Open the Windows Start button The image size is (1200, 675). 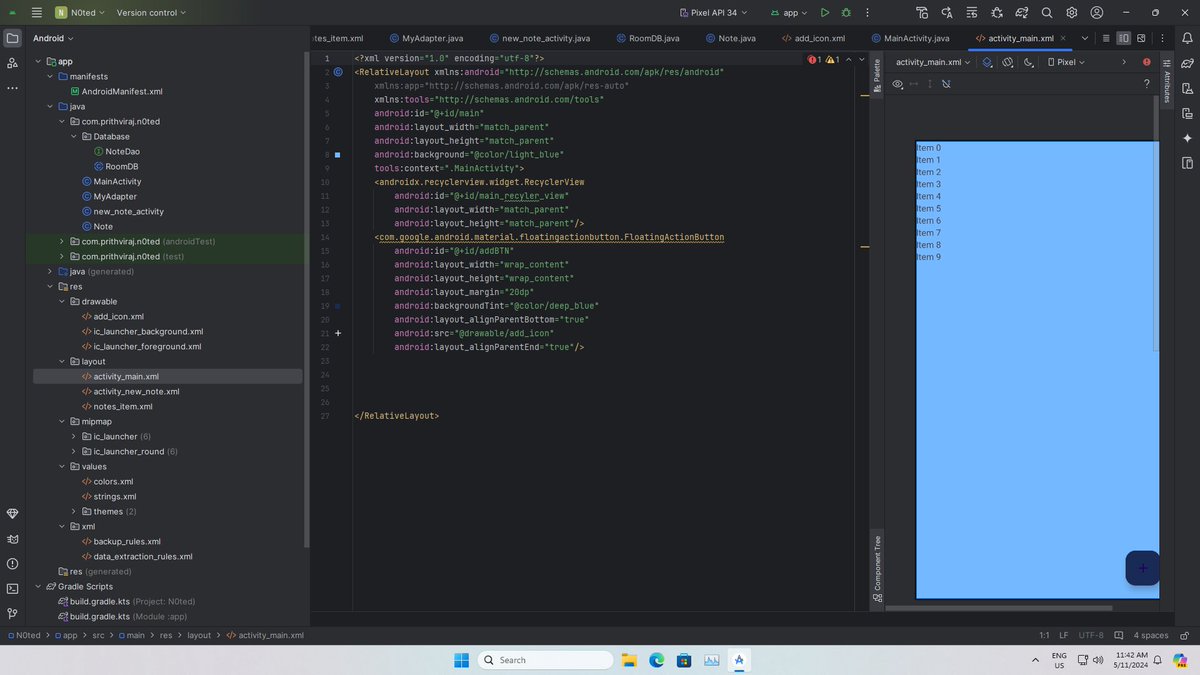pos(461,660)
